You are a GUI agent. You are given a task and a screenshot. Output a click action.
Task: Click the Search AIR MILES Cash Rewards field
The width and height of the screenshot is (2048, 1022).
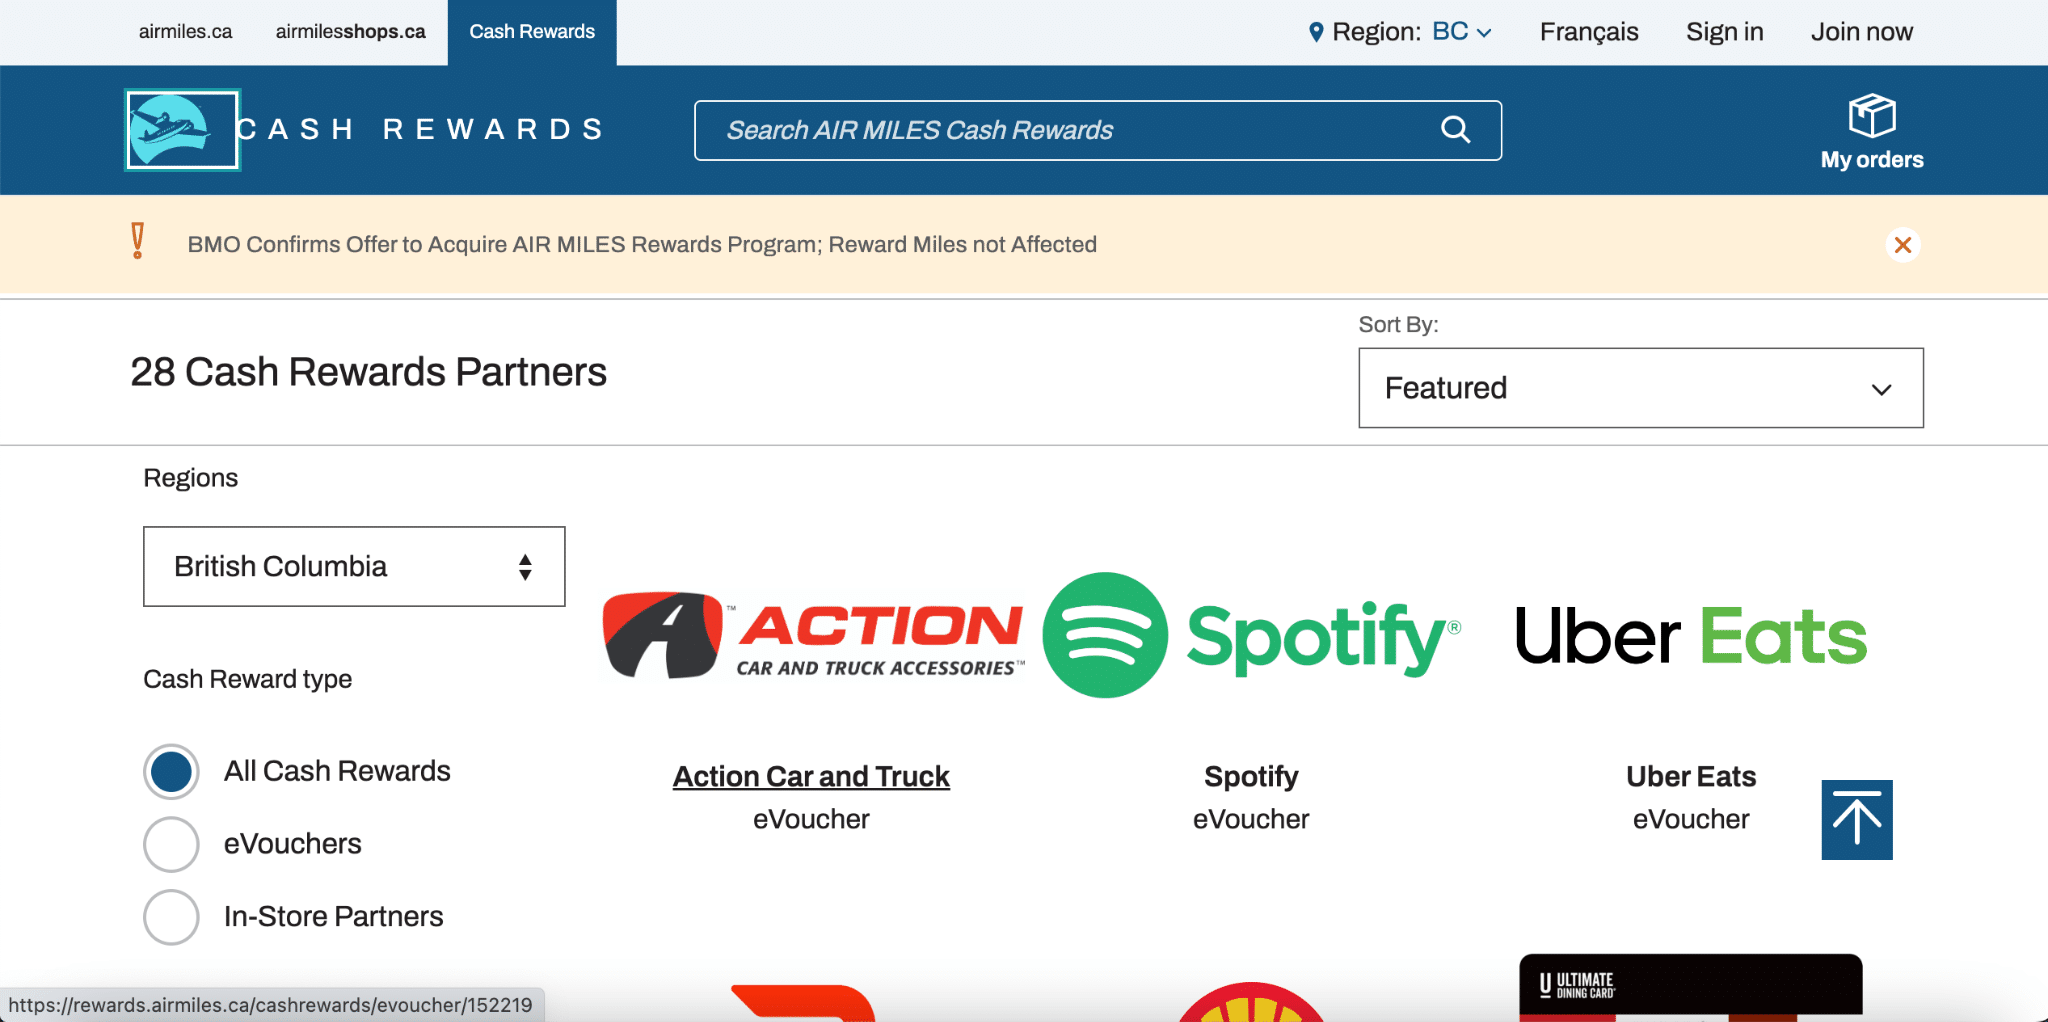click(1098, 130)
